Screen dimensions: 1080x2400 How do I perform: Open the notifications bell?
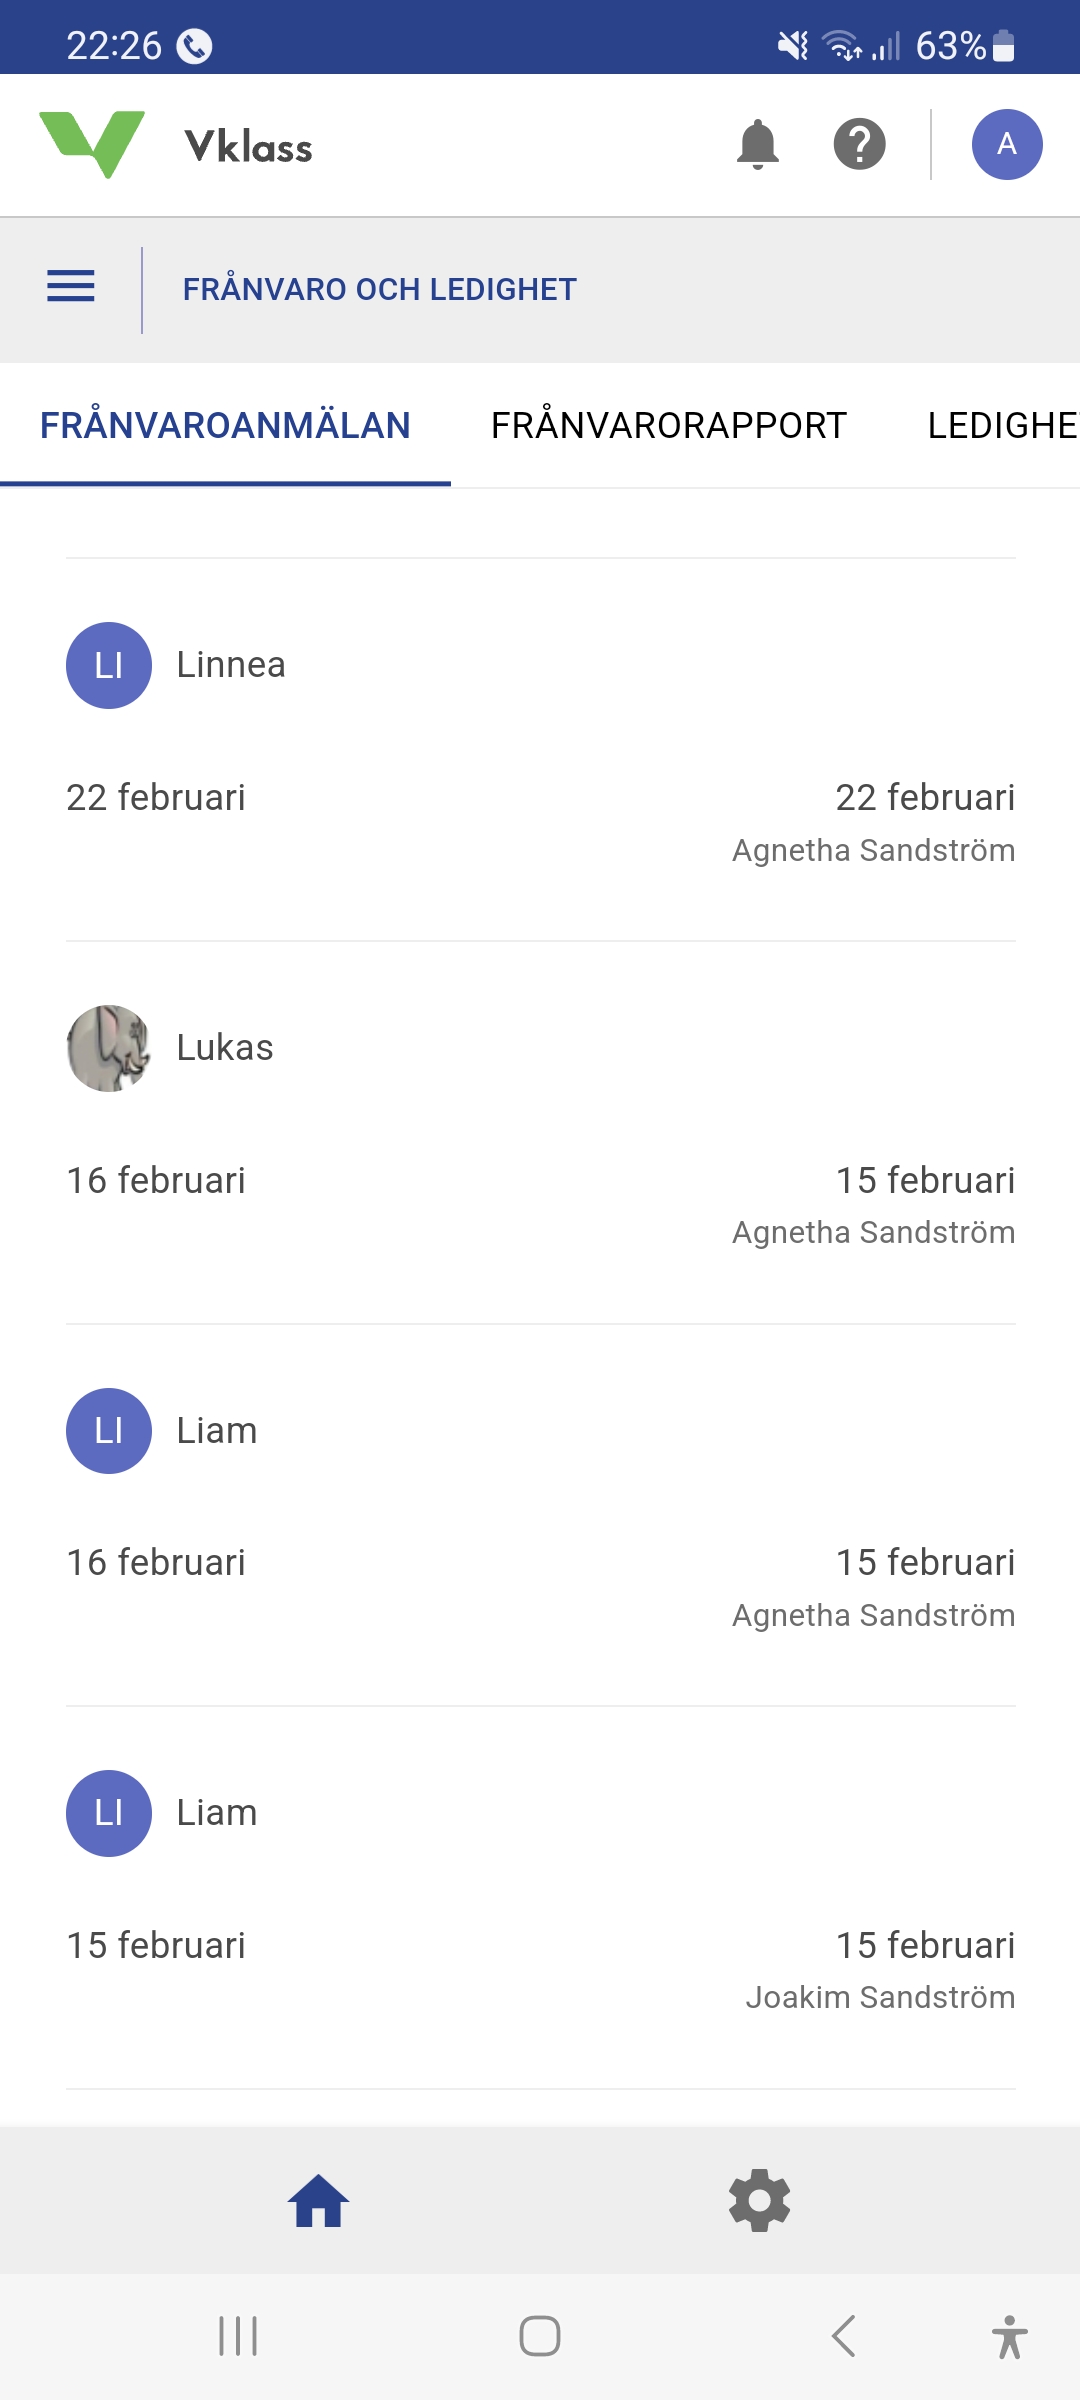[757, 145]
